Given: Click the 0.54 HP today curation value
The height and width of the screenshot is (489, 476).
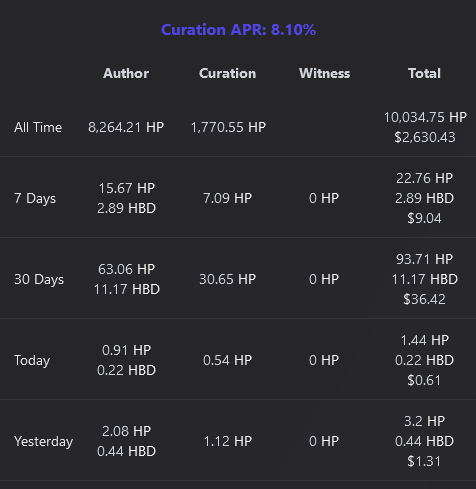Looking at the screenshot, I should pyautogui.click(x=228, y=360).
